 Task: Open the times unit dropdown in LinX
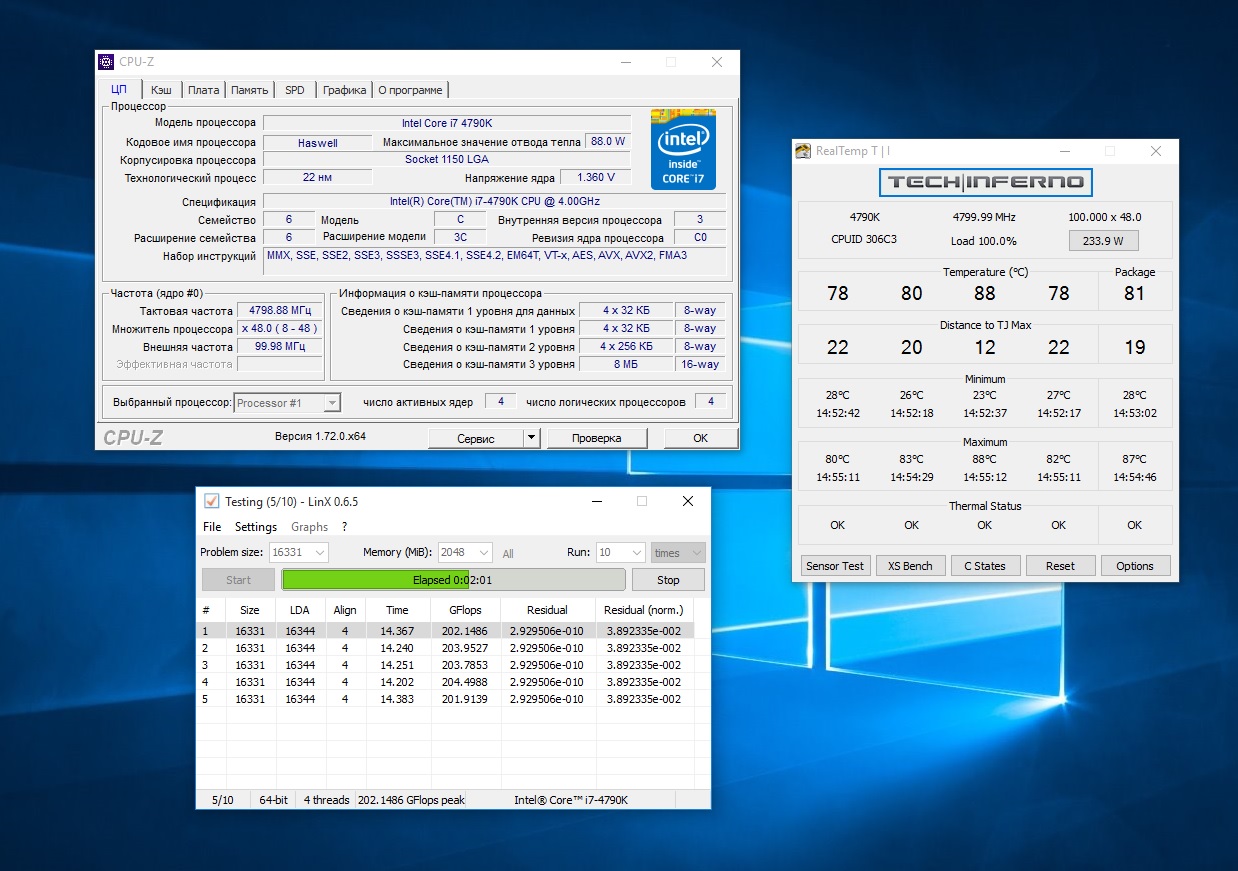click(678, 552)
